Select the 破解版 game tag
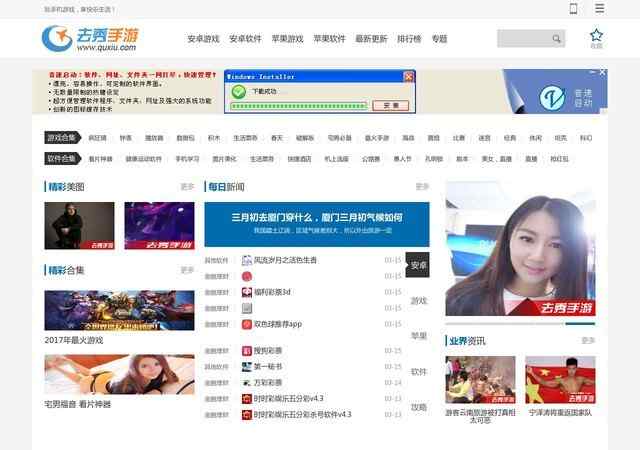 point(305,138)
